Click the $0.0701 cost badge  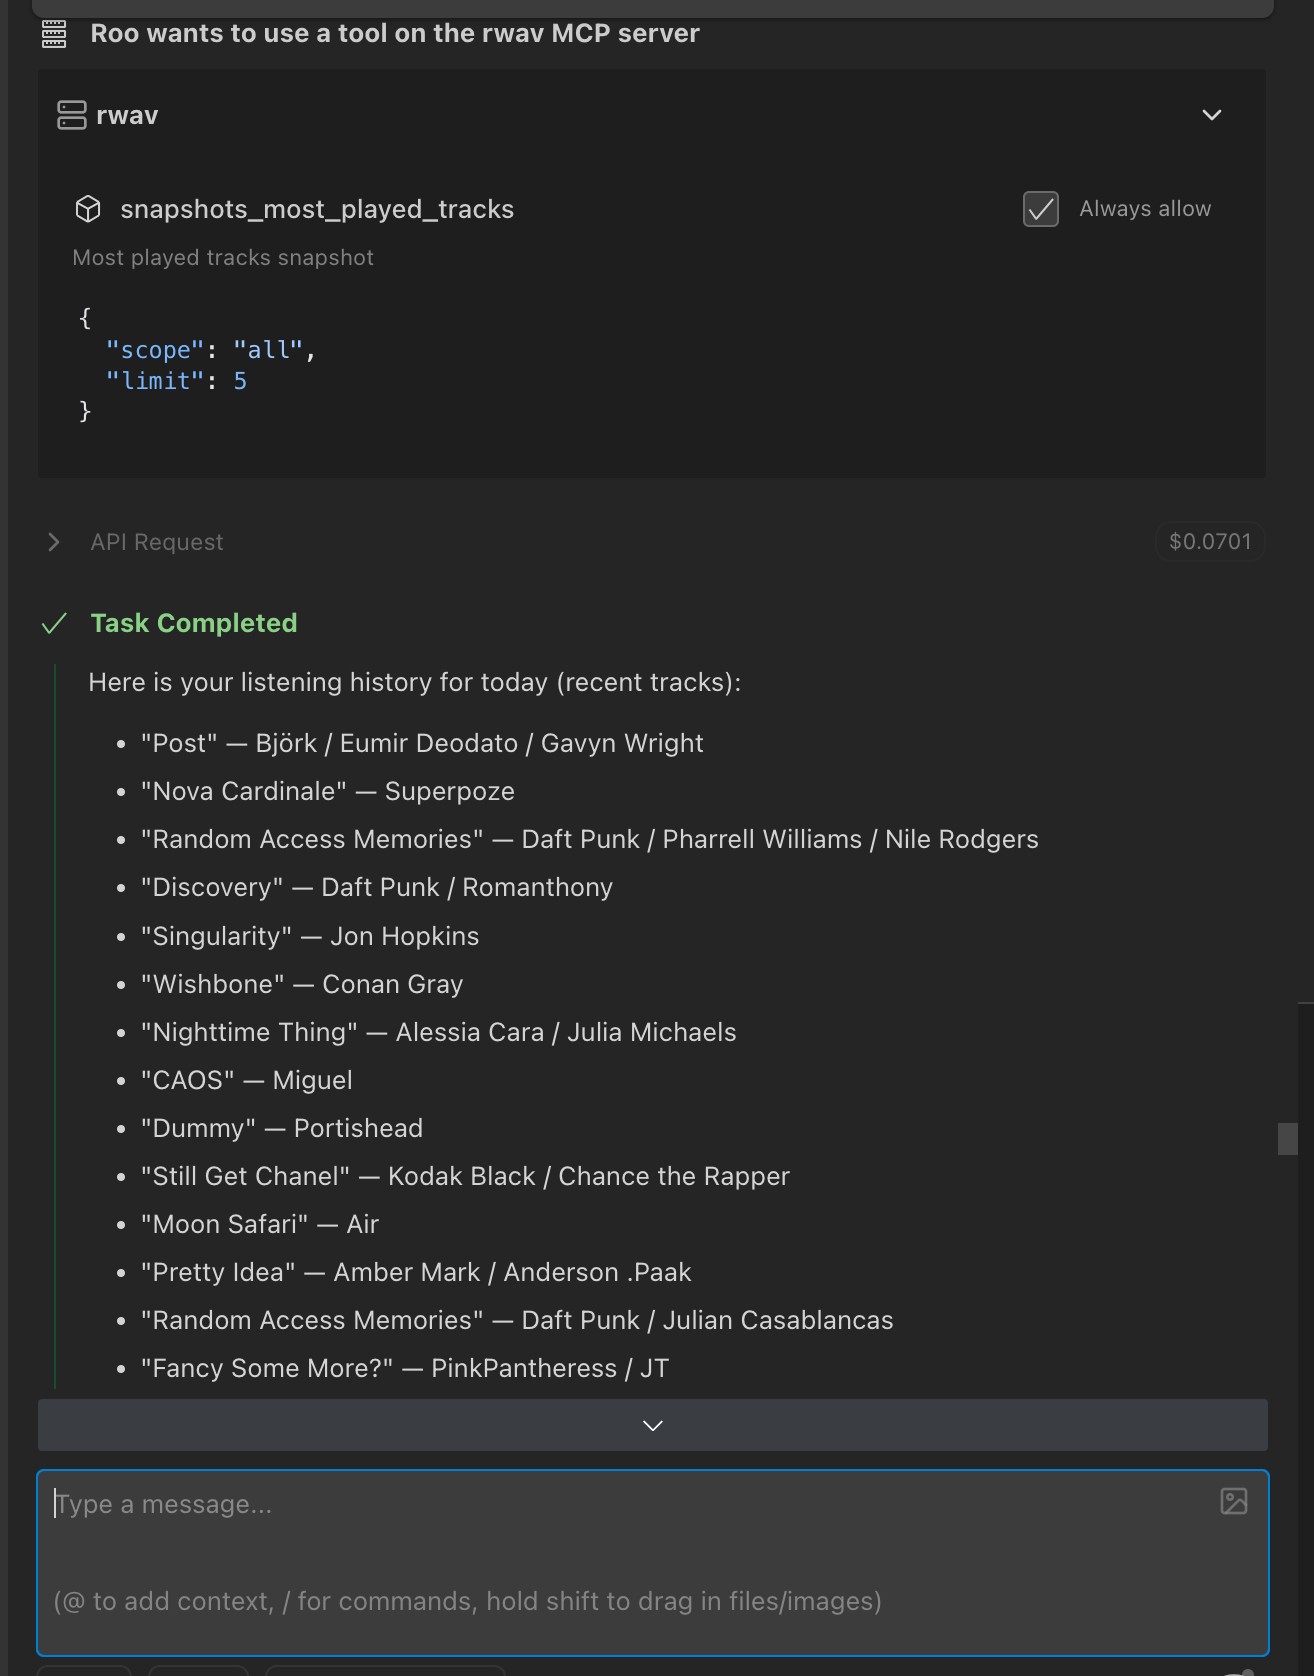click(x=1209, y=542)
